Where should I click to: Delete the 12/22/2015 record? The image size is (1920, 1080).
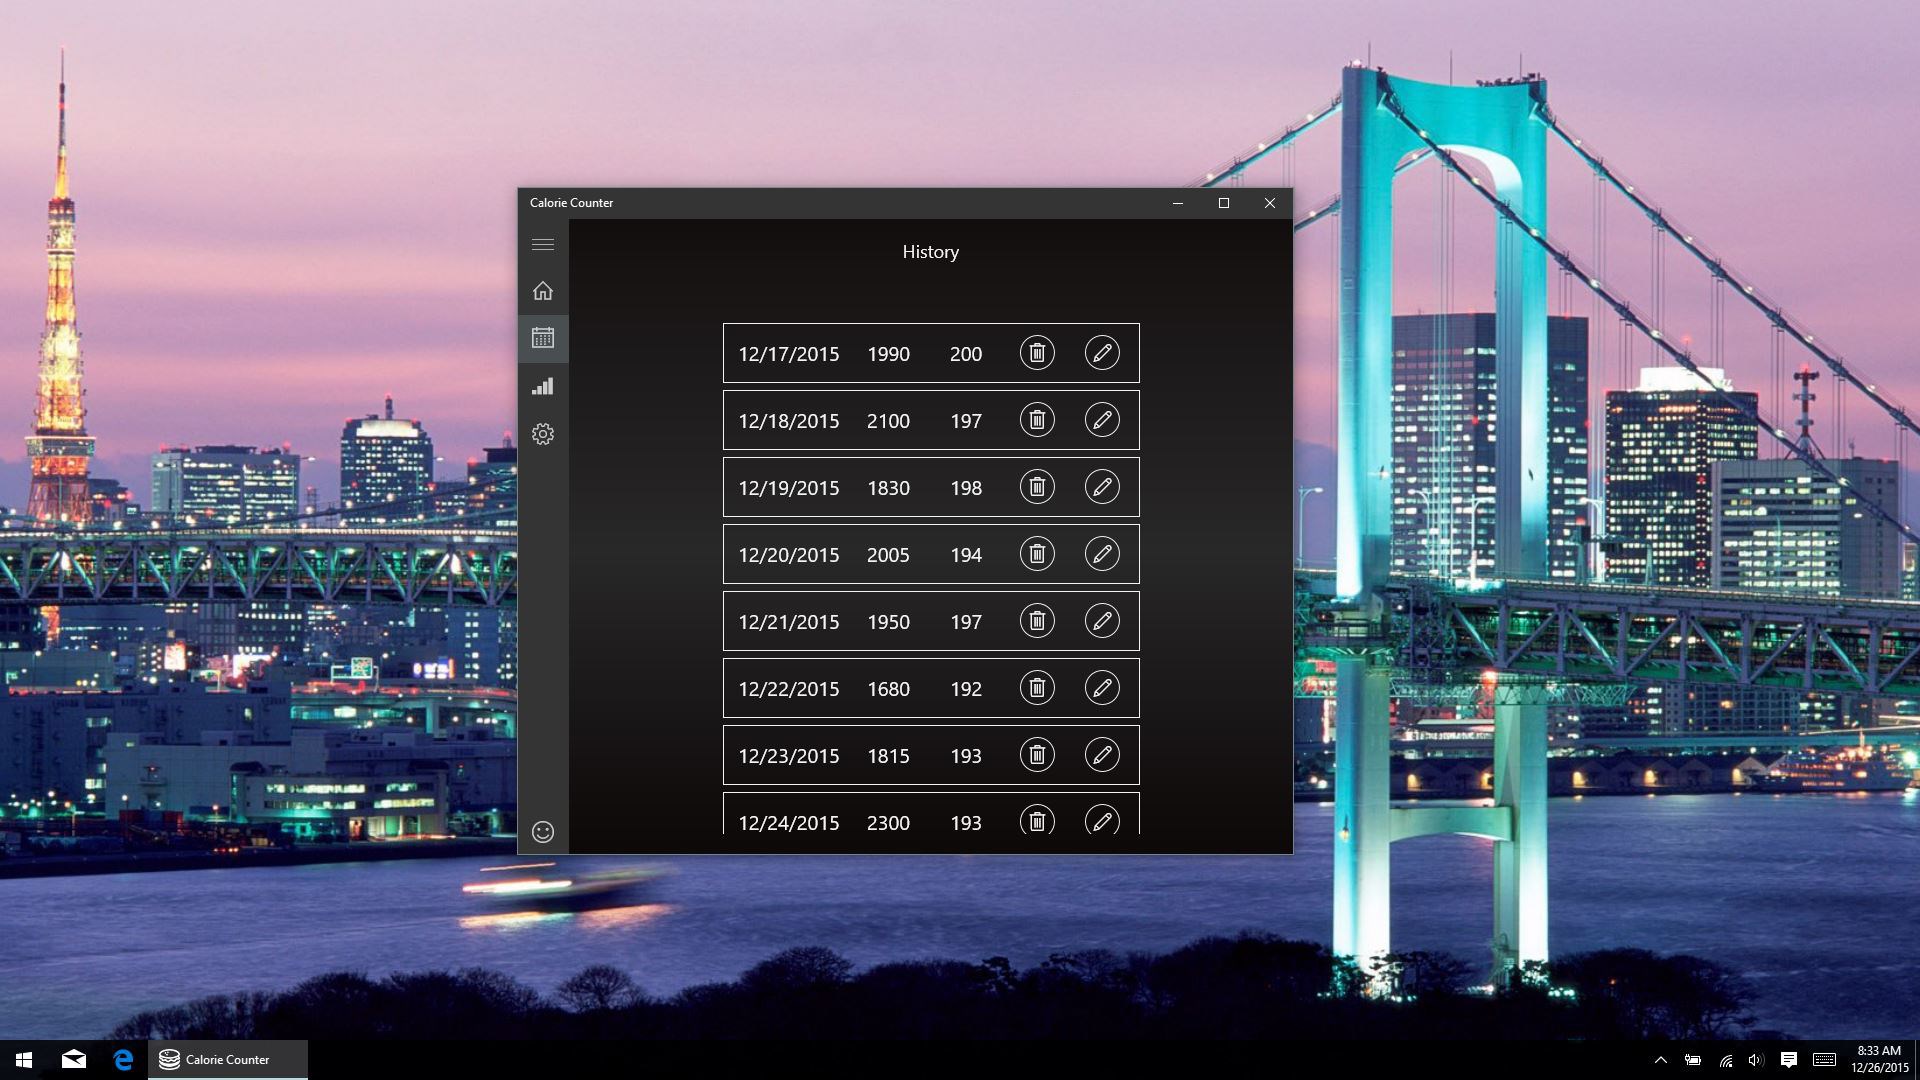pyautogui.click(x=1037, y=688)
